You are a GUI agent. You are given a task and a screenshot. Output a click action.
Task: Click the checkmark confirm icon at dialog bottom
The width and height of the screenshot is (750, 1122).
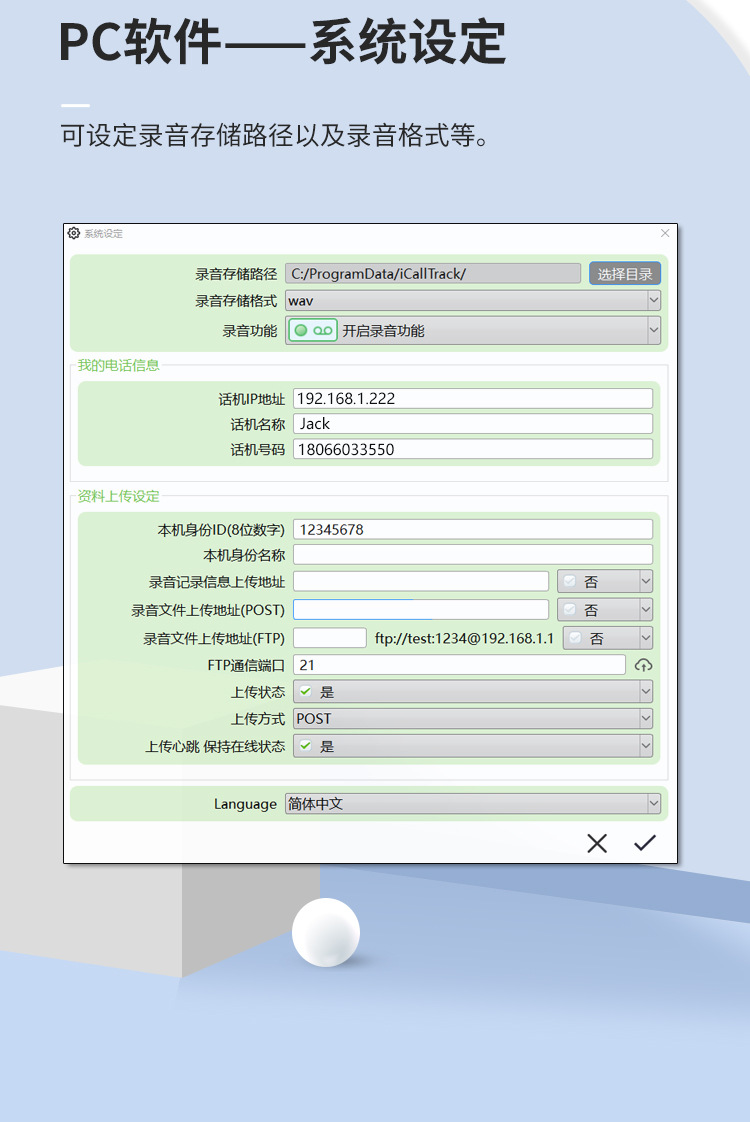click(x=645, y=843)
